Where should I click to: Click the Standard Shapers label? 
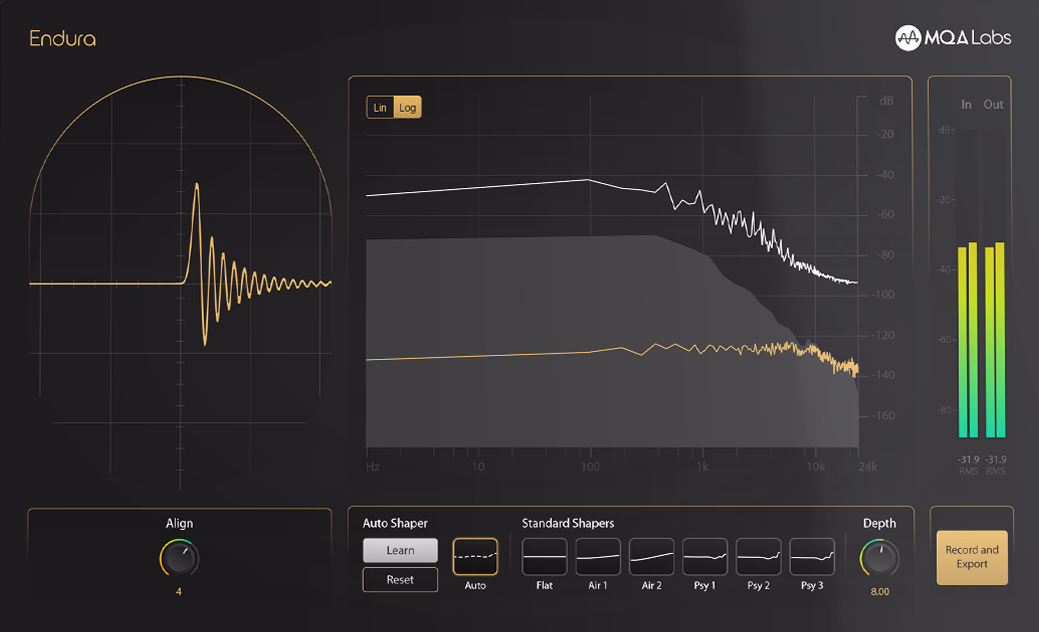pos(568,523)
